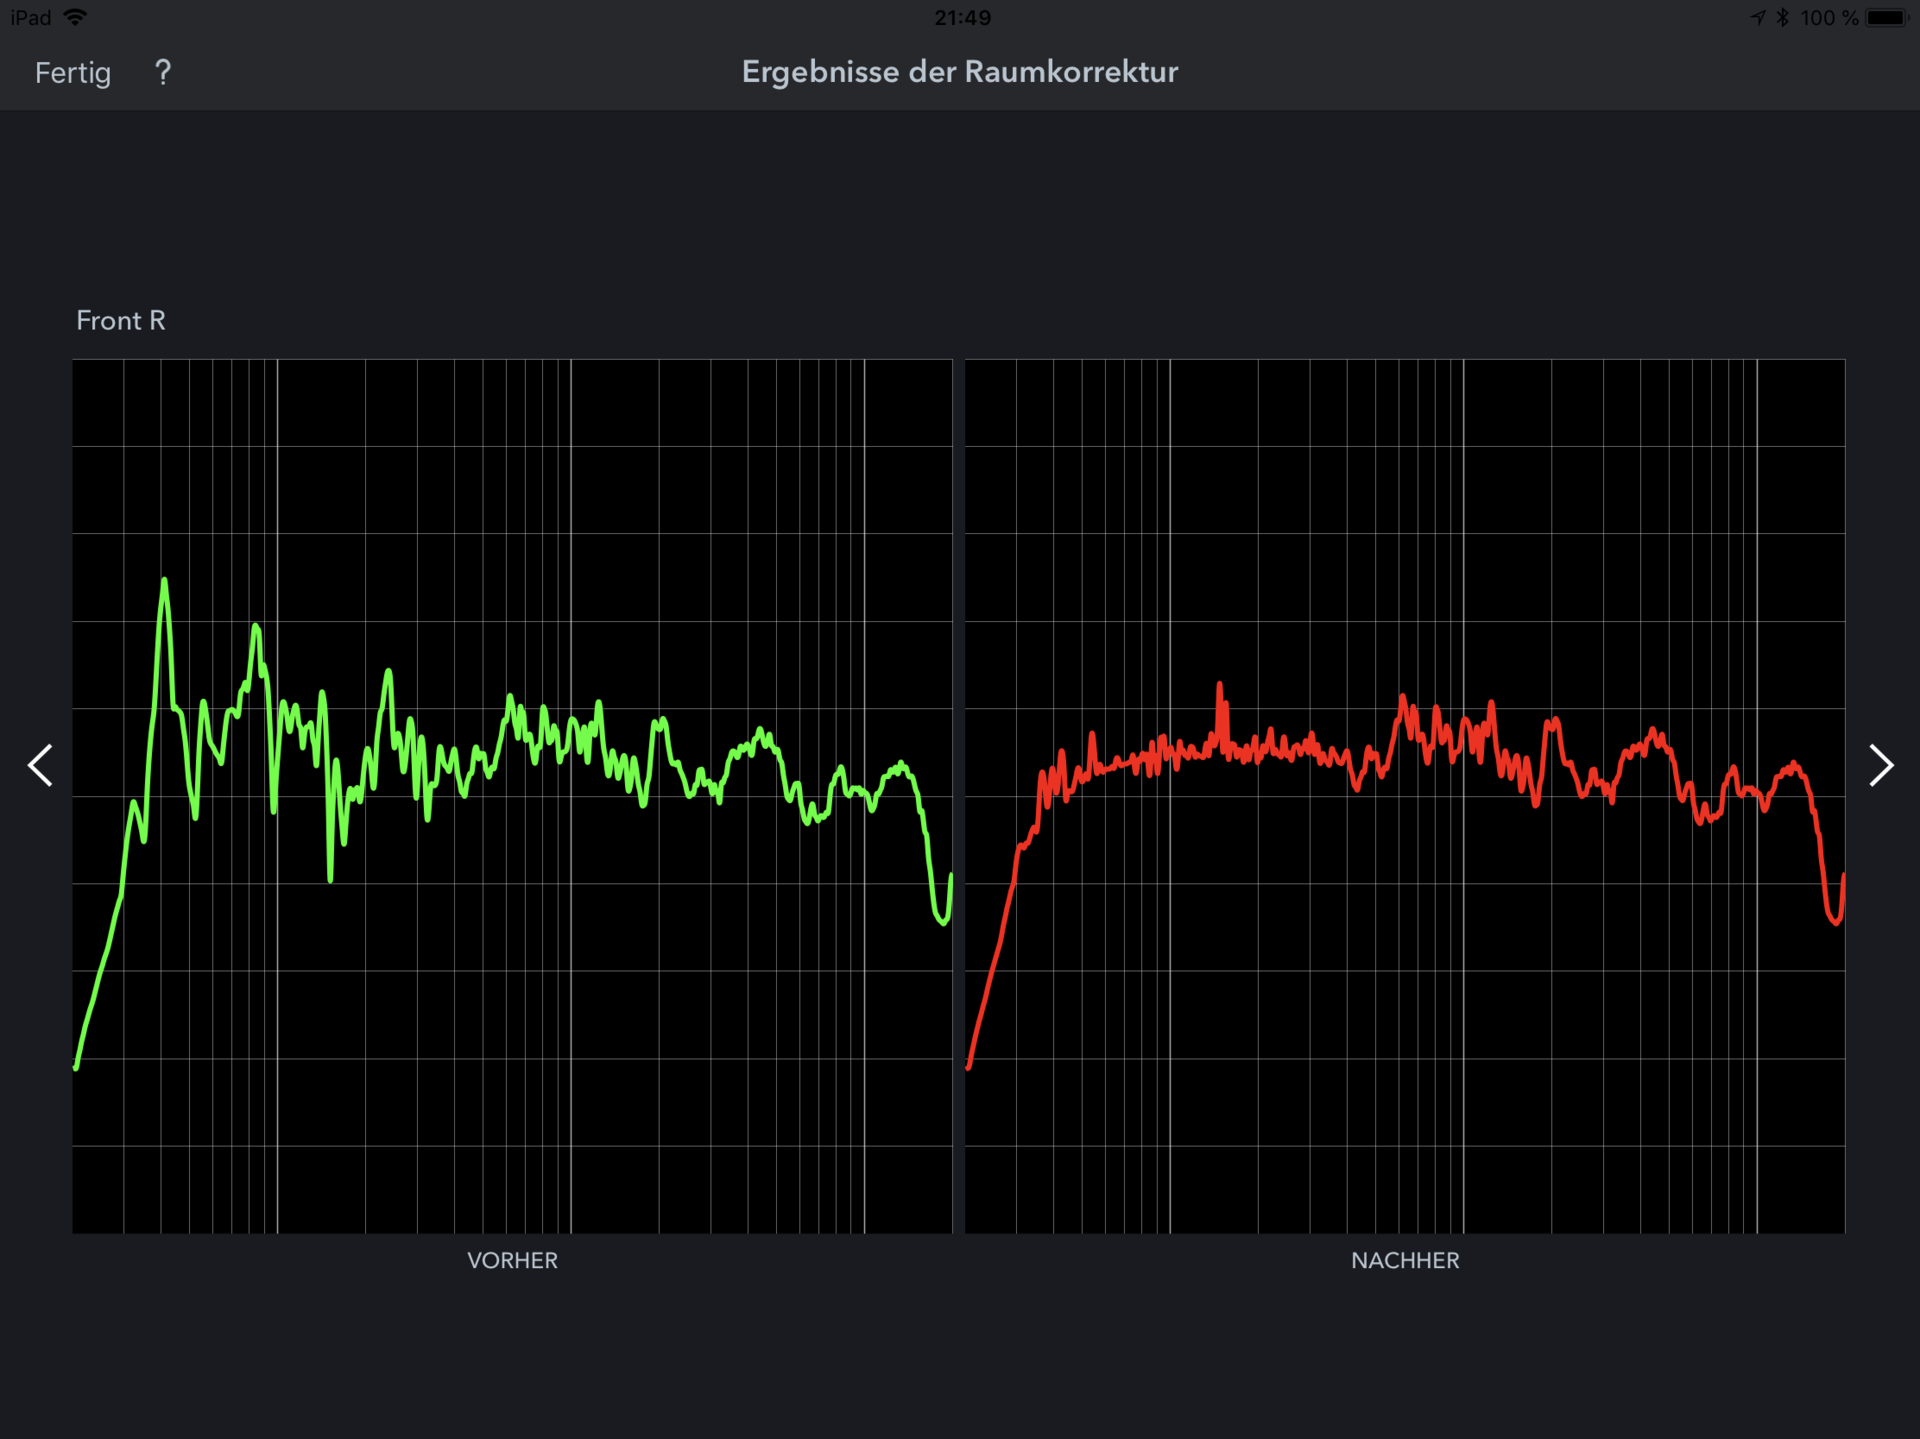This screenshot has width=1920, height=1439.
Task: Tap the Fertig done button
Action: pos(73,73)
